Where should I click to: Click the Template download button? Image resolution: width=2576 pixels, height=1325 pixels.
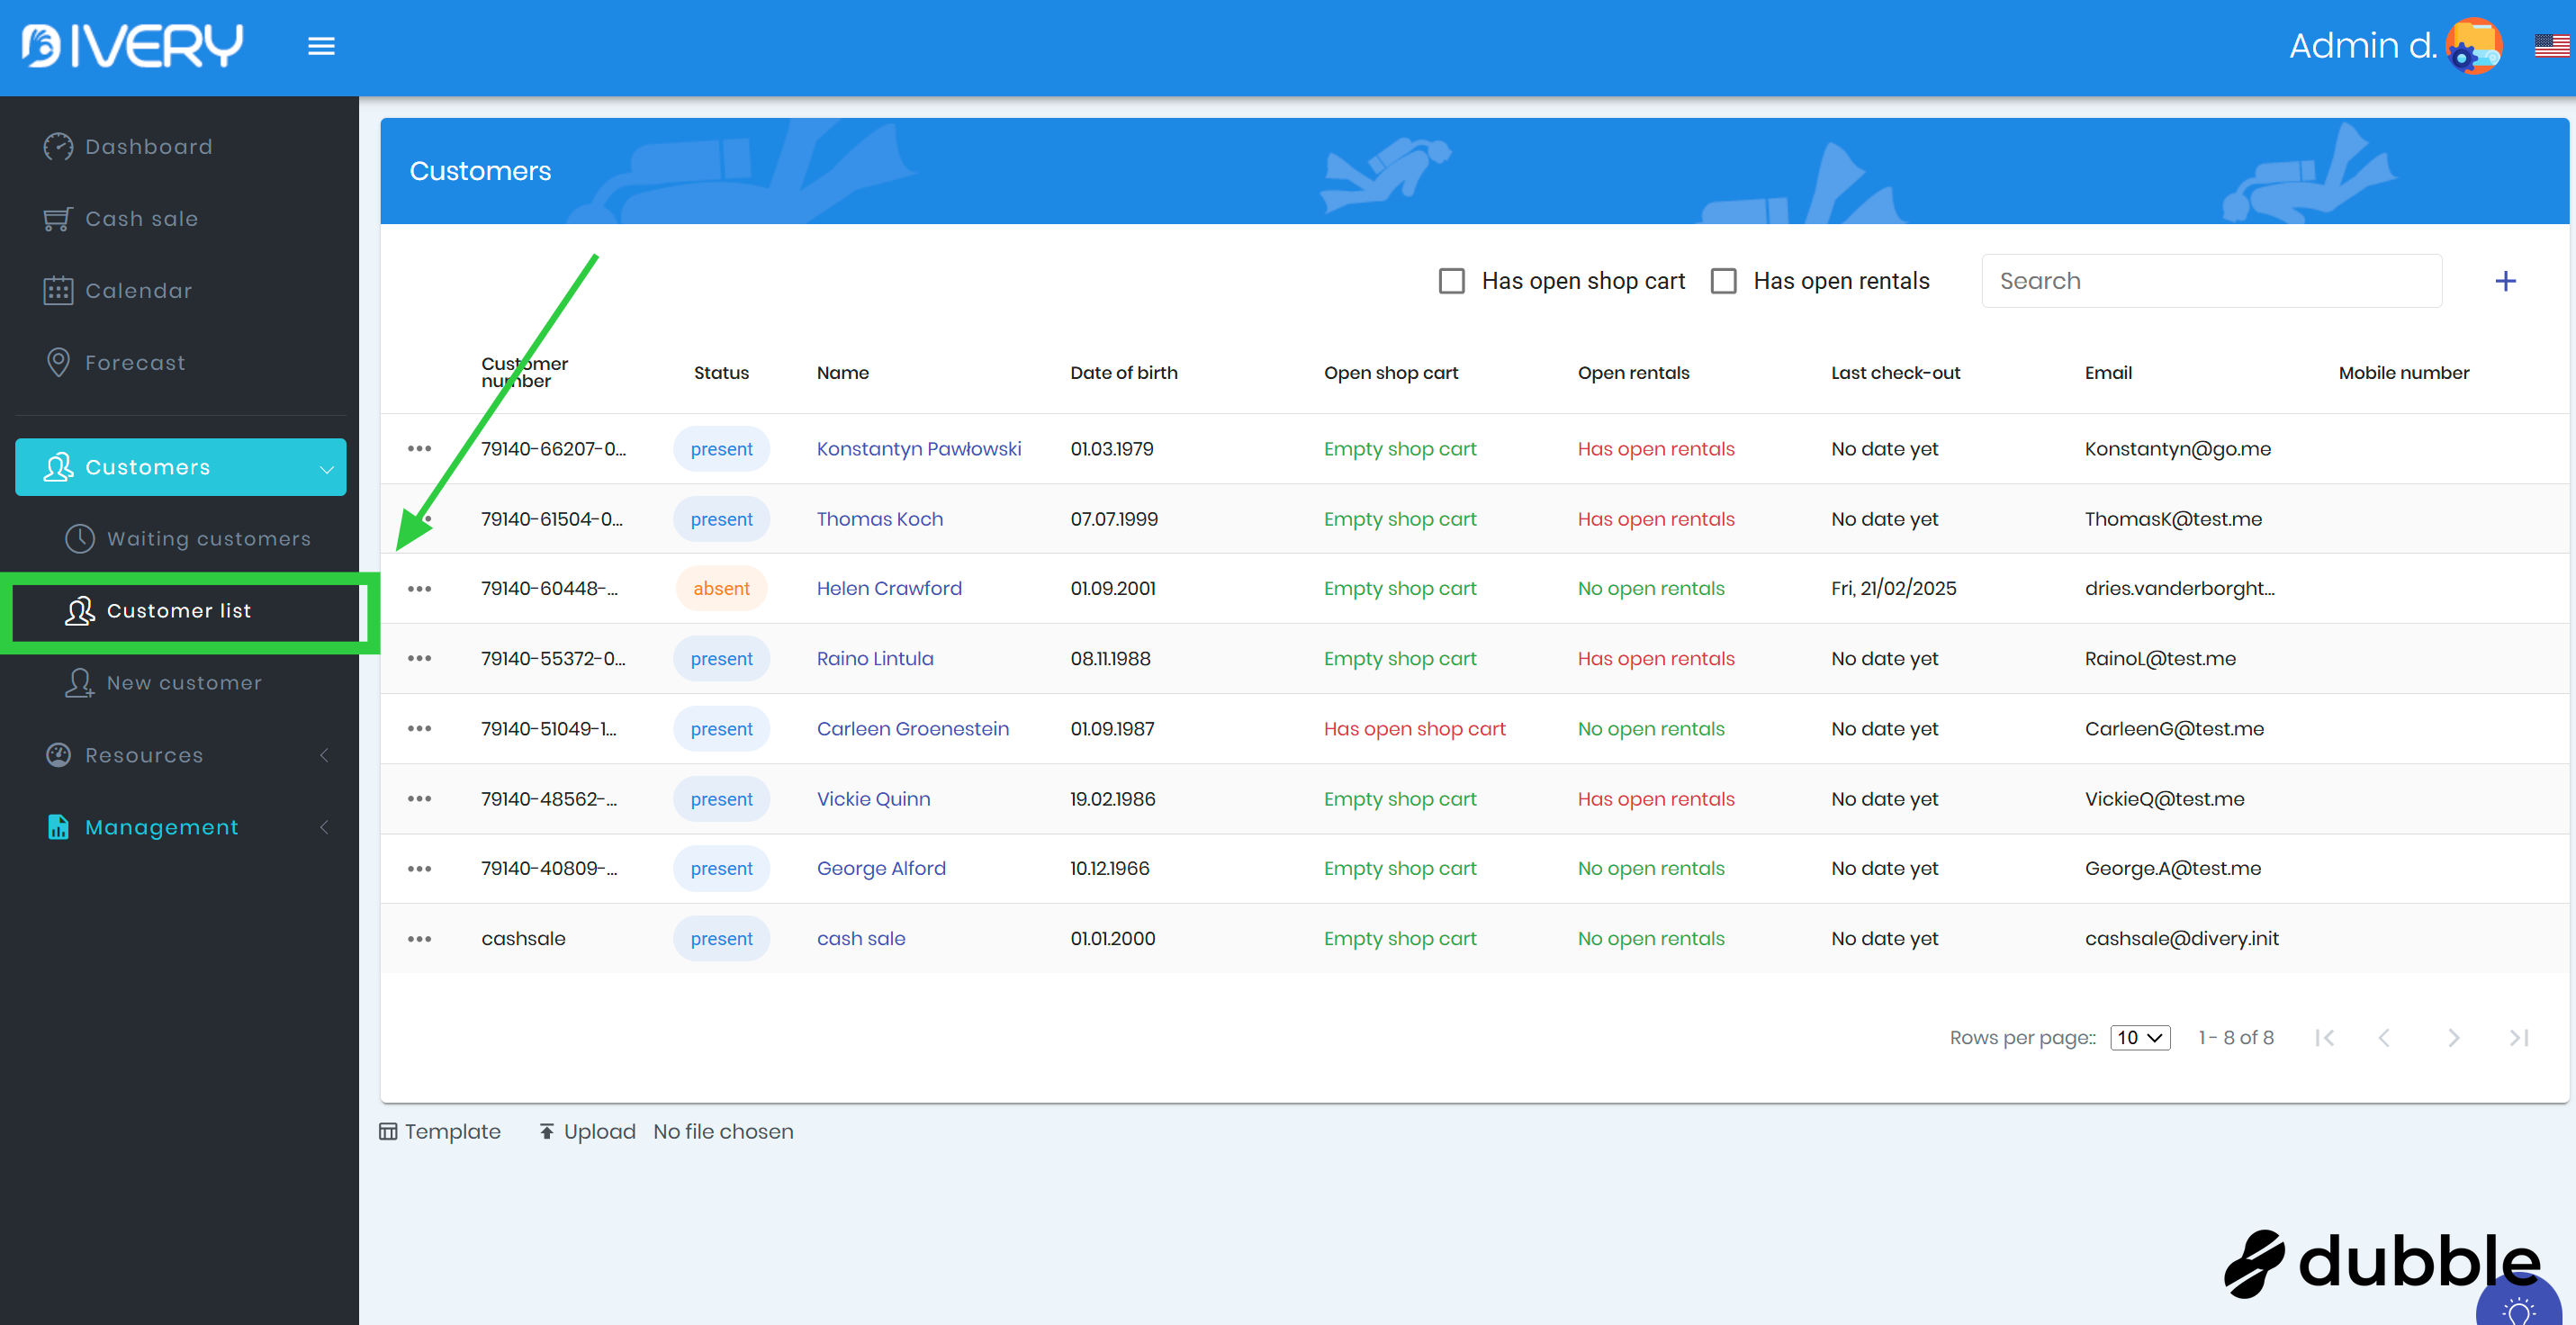pos(440,1132)
